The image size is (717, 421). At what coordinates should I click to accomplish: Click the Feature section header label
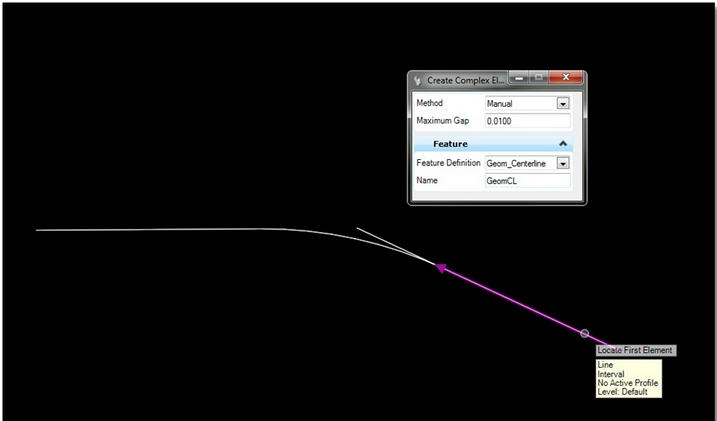(450, 144)
